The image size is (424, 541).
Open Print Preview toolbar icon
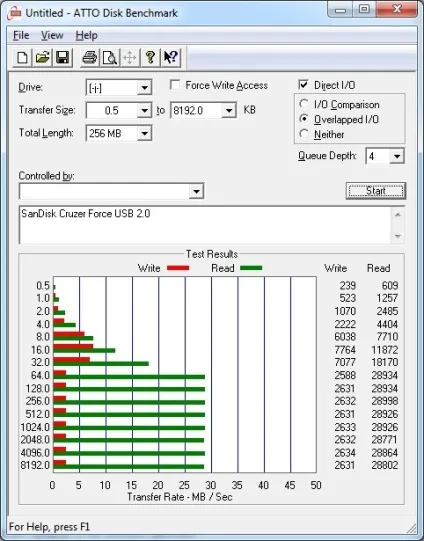(110, 57)
